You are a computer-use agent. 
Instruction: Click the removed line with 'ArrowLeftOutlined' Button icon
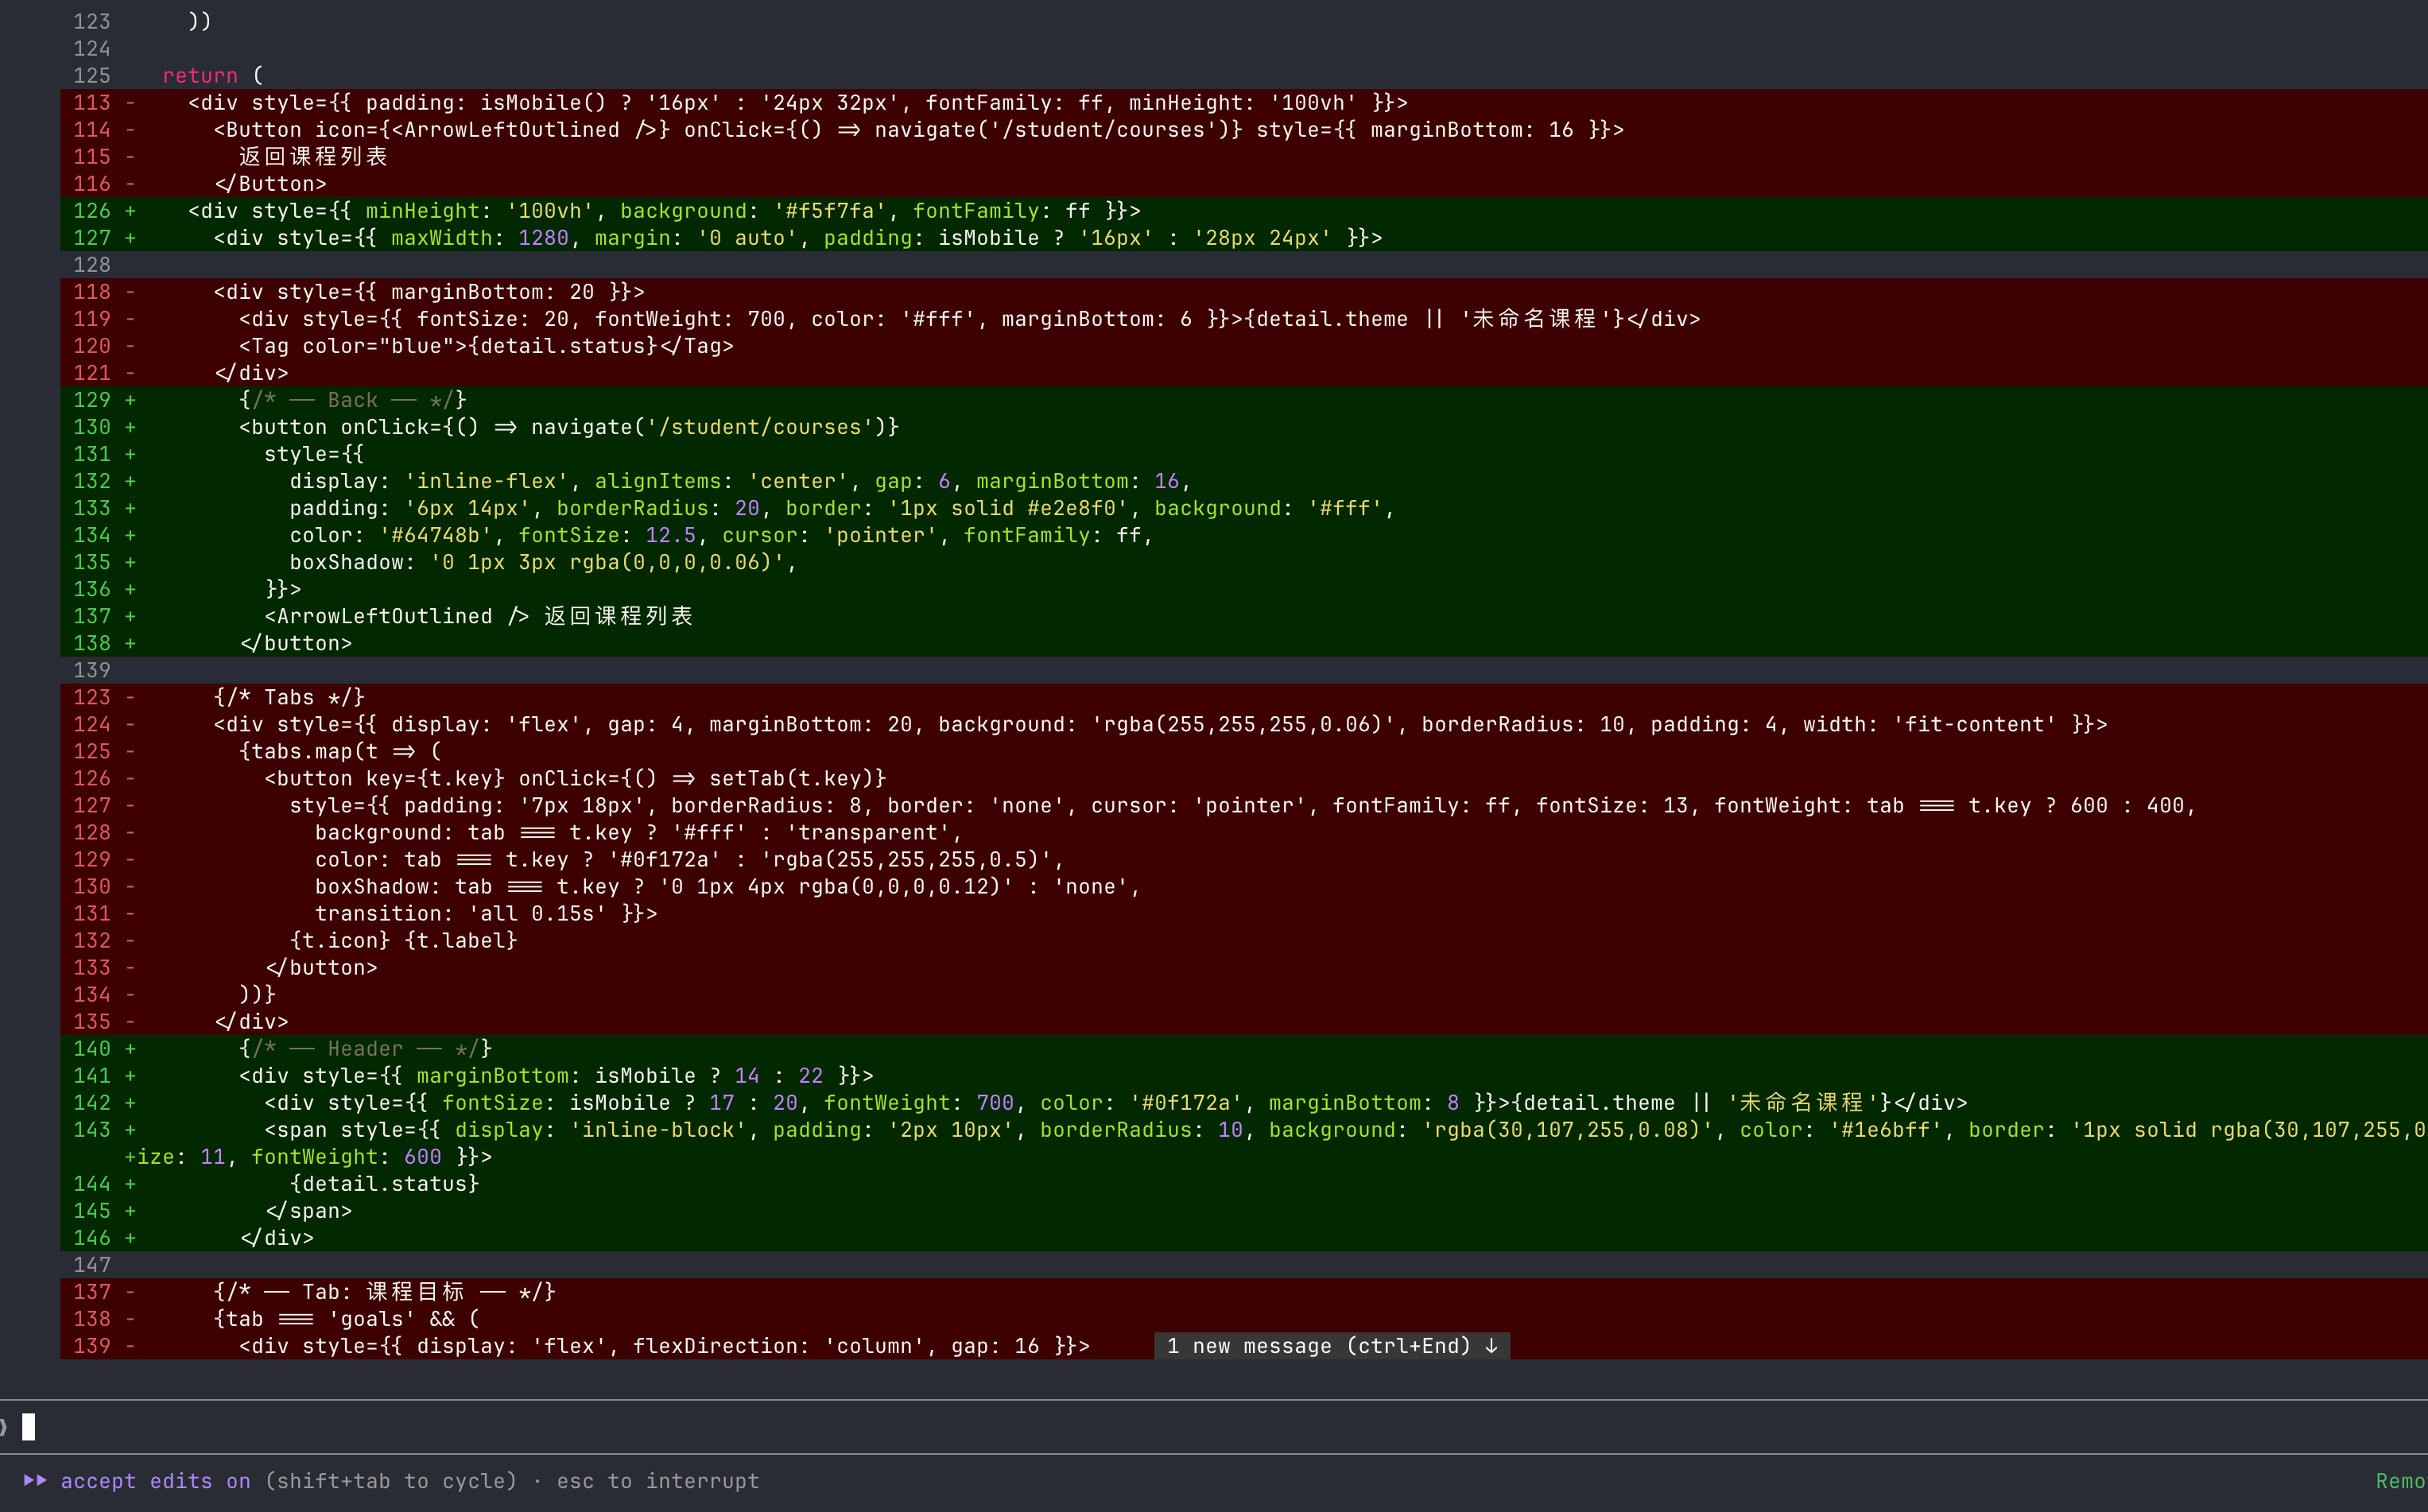coord(1244,130)
